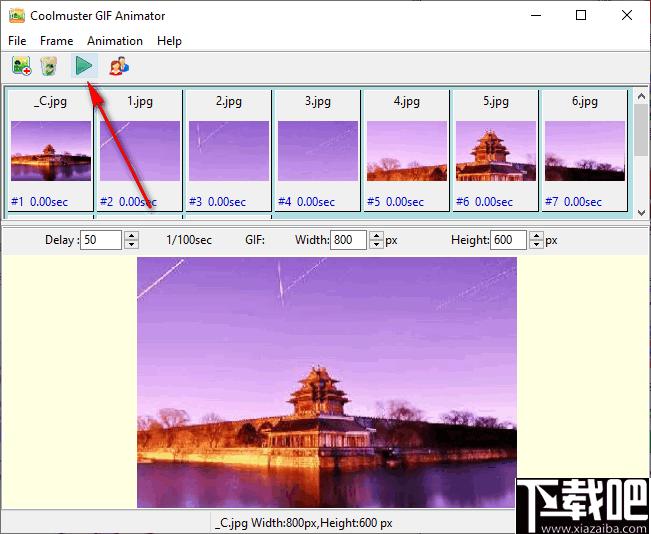Click the Remove frame trash icon

tap(49, 66)
